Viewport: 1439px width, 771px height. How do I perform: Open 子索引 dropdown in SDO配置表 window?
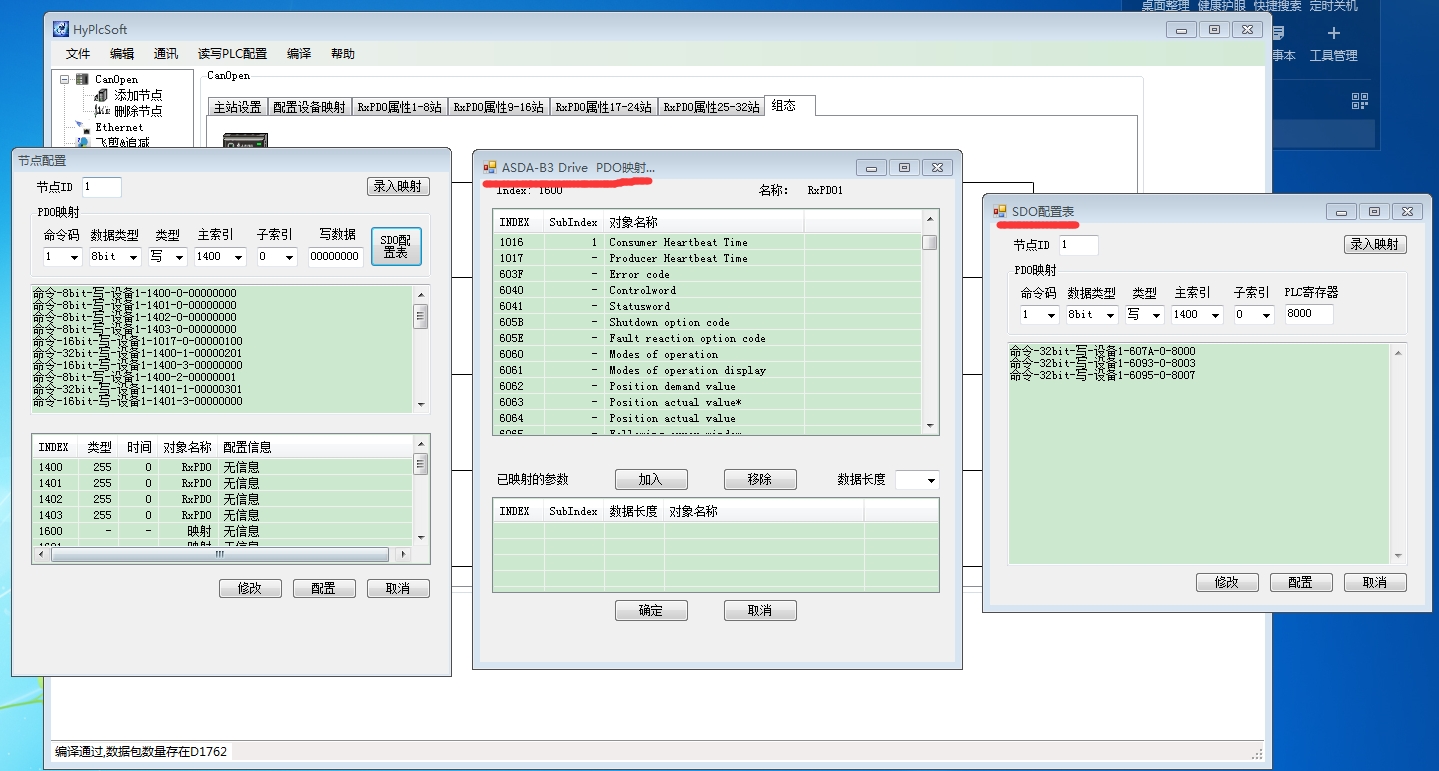(x=1267, y=315)
